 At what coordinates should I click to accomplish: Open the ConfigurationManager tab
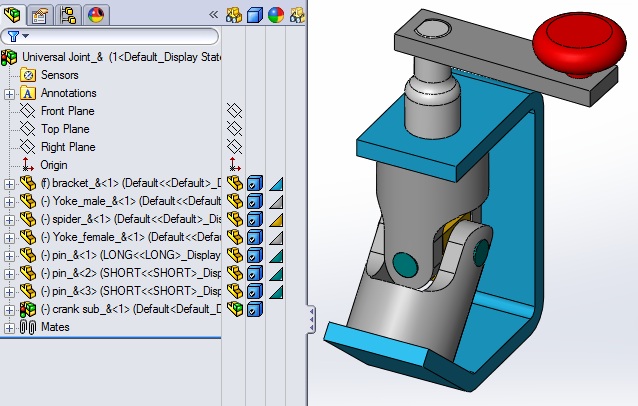(x=69, y=14)
